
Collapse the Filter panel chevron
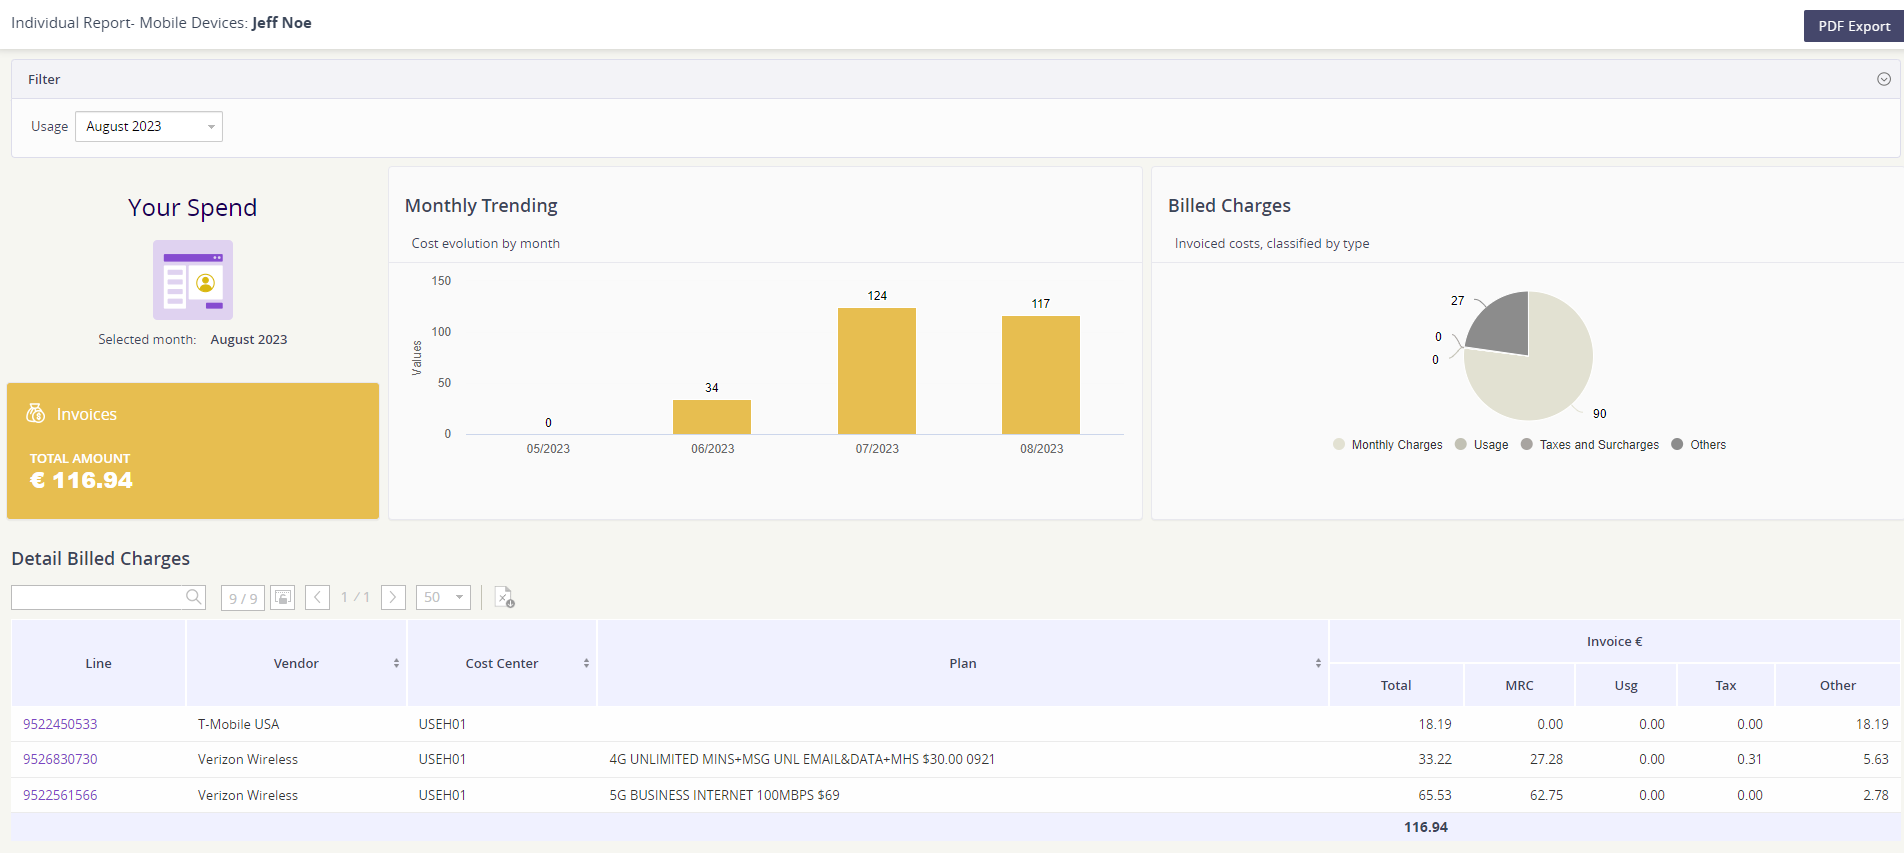point(1883,79)
